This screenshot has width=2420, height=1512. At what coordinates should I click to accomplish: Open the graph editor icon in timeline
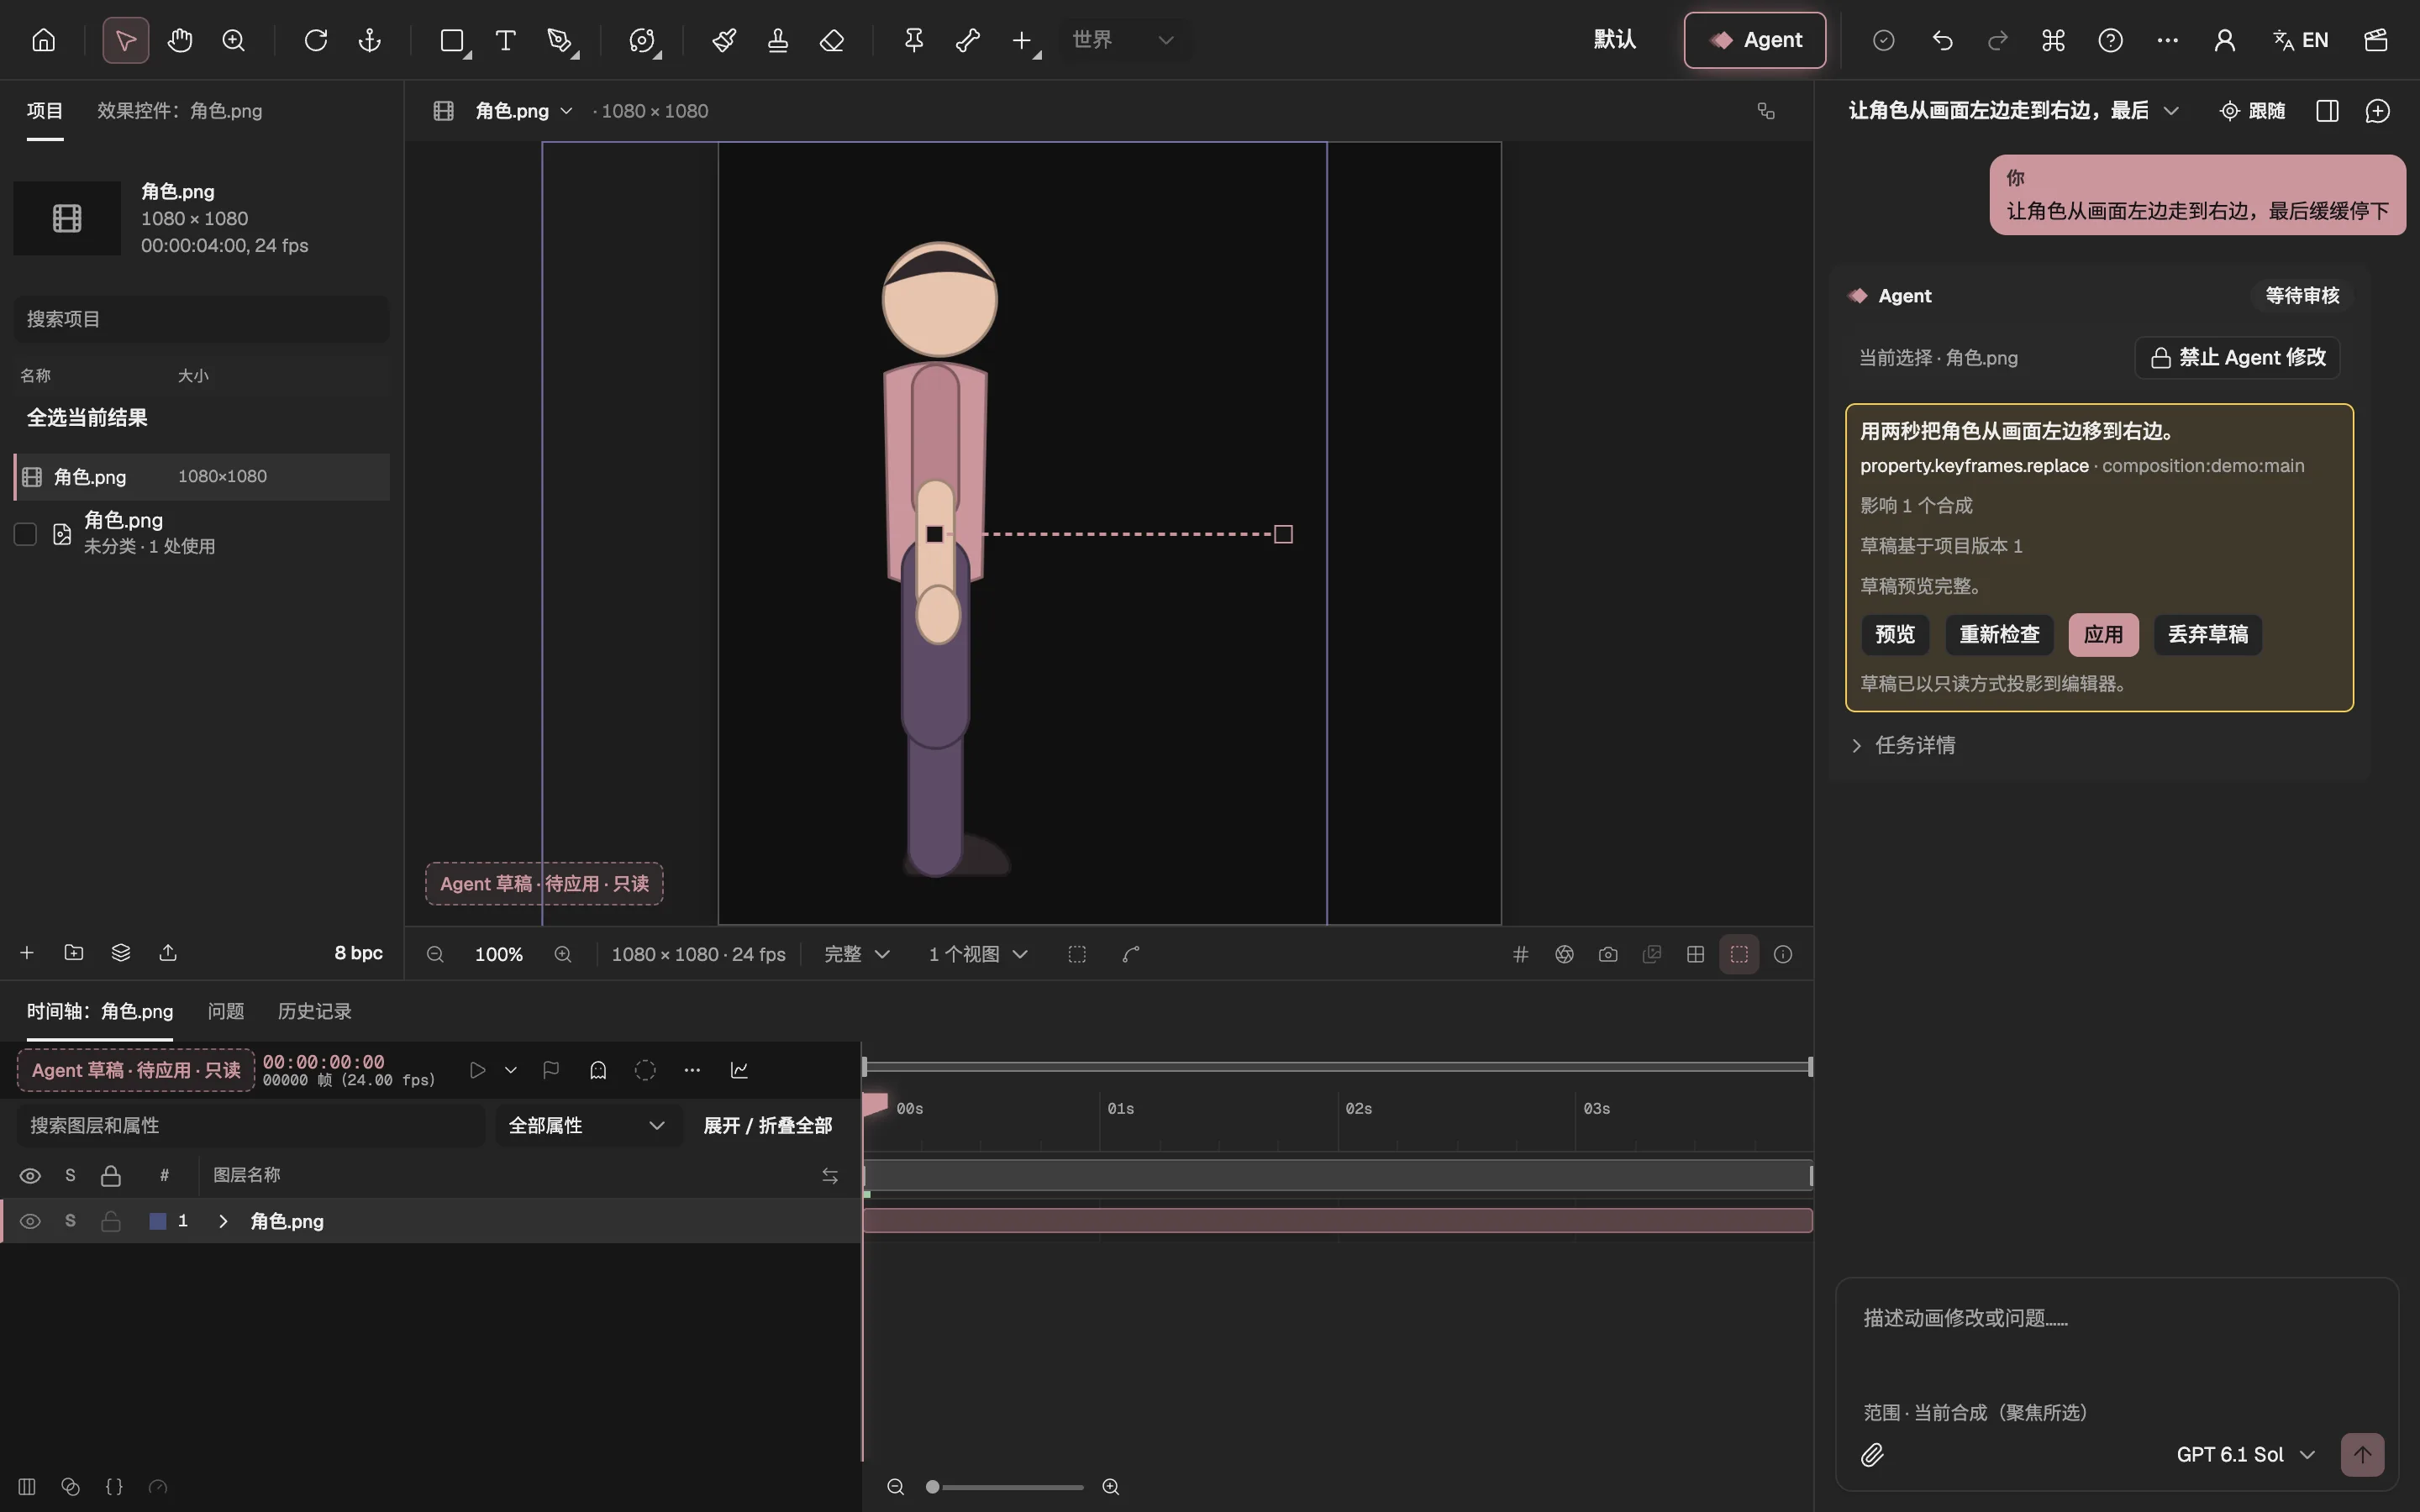[740, 1070]
